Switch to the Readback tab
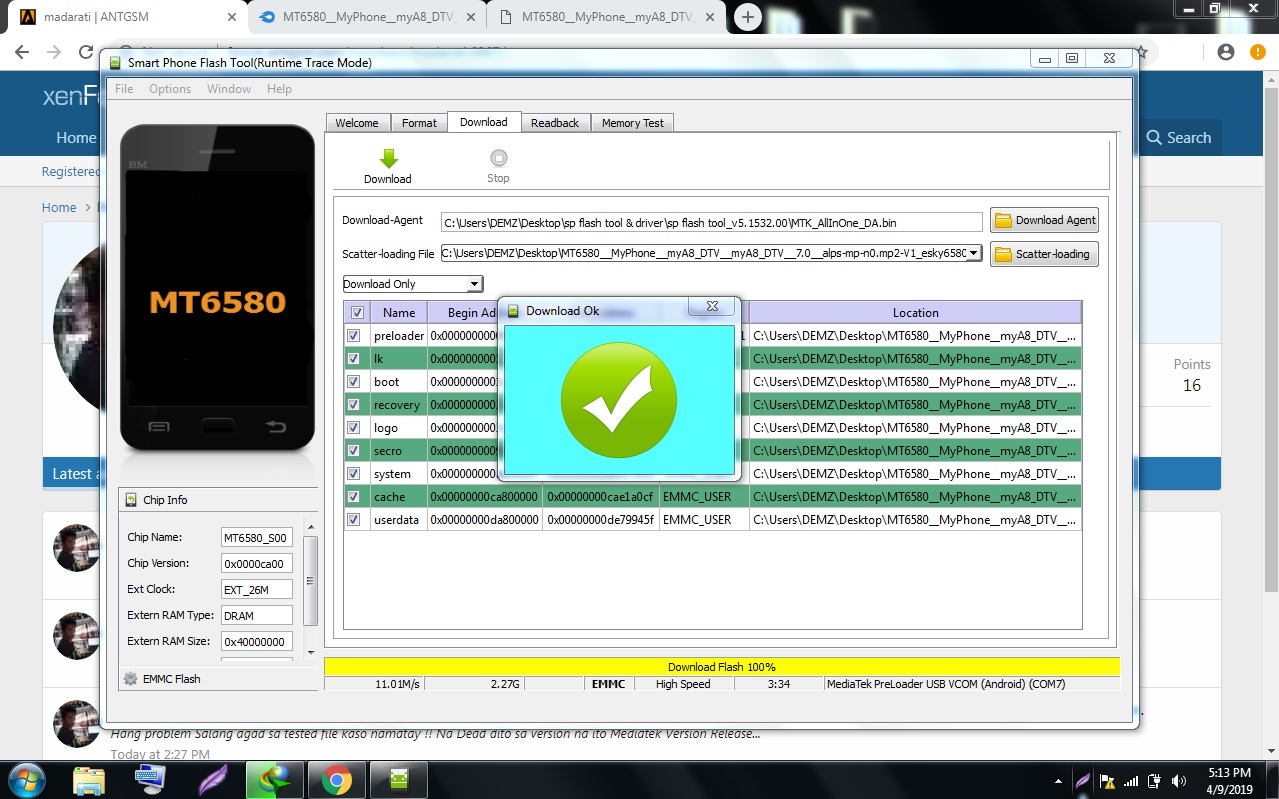 tap(555, 123)
